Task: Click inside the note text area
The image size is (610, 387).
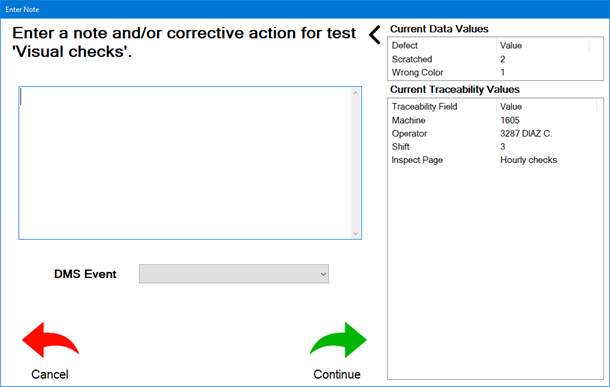Action: 185,163
